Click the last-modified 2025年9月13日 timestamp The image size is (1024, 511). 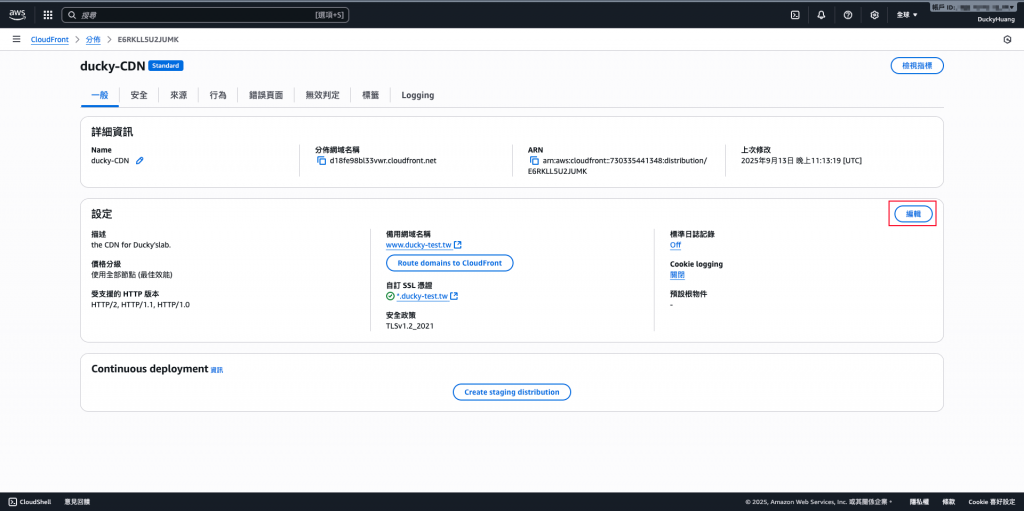[x=801, y=160]
